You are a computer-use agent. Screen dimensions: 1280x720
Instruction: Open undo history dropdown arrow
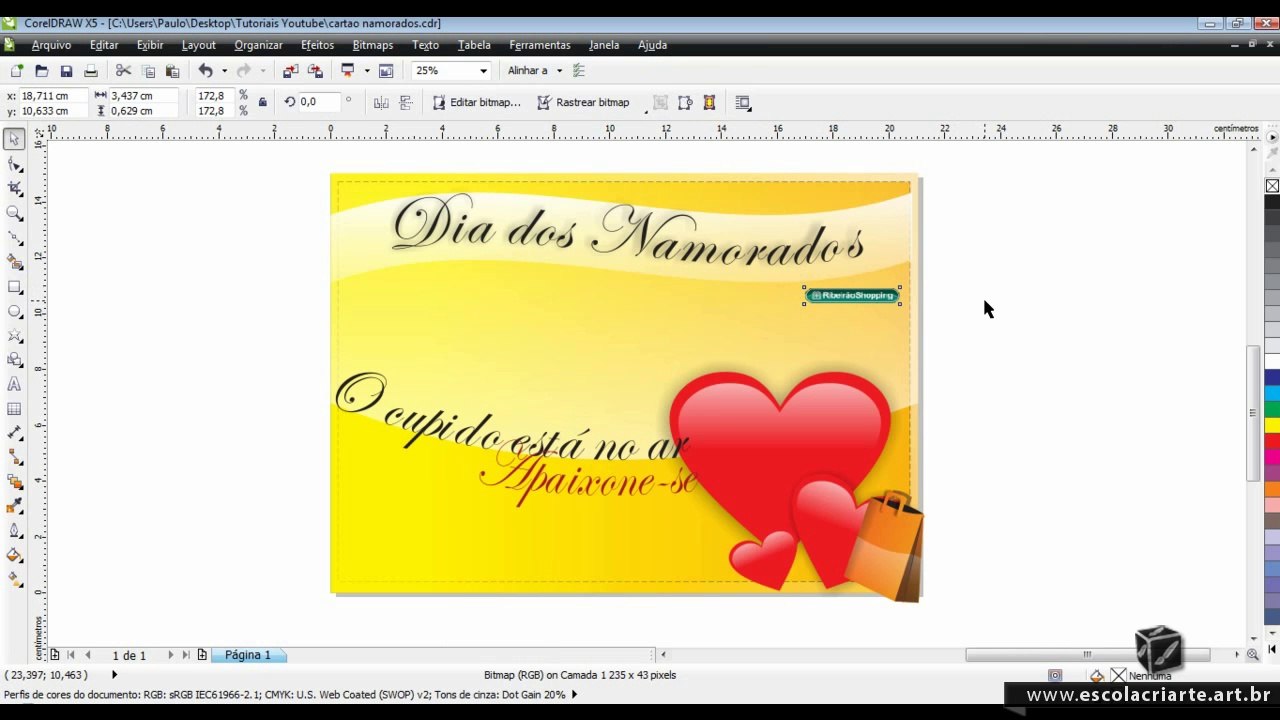coord(224,71)
